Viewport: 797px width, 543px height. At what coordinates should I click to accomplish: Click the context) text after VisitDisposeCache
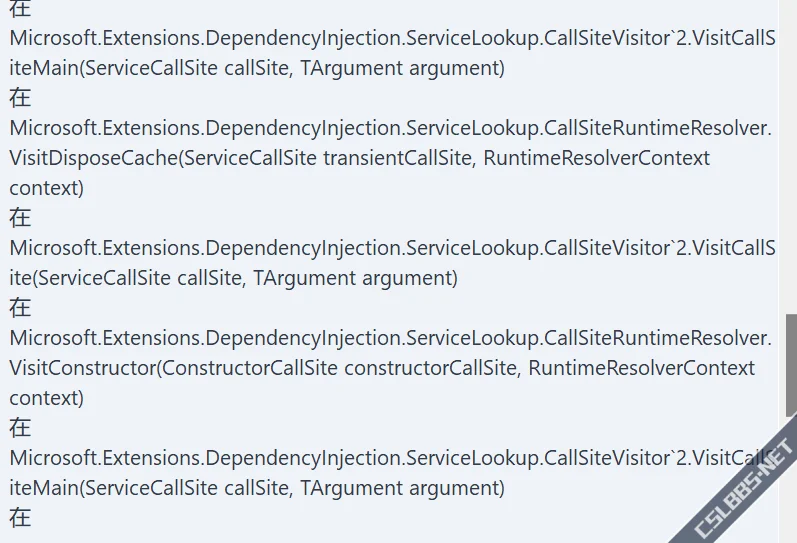tap(46, 188)
